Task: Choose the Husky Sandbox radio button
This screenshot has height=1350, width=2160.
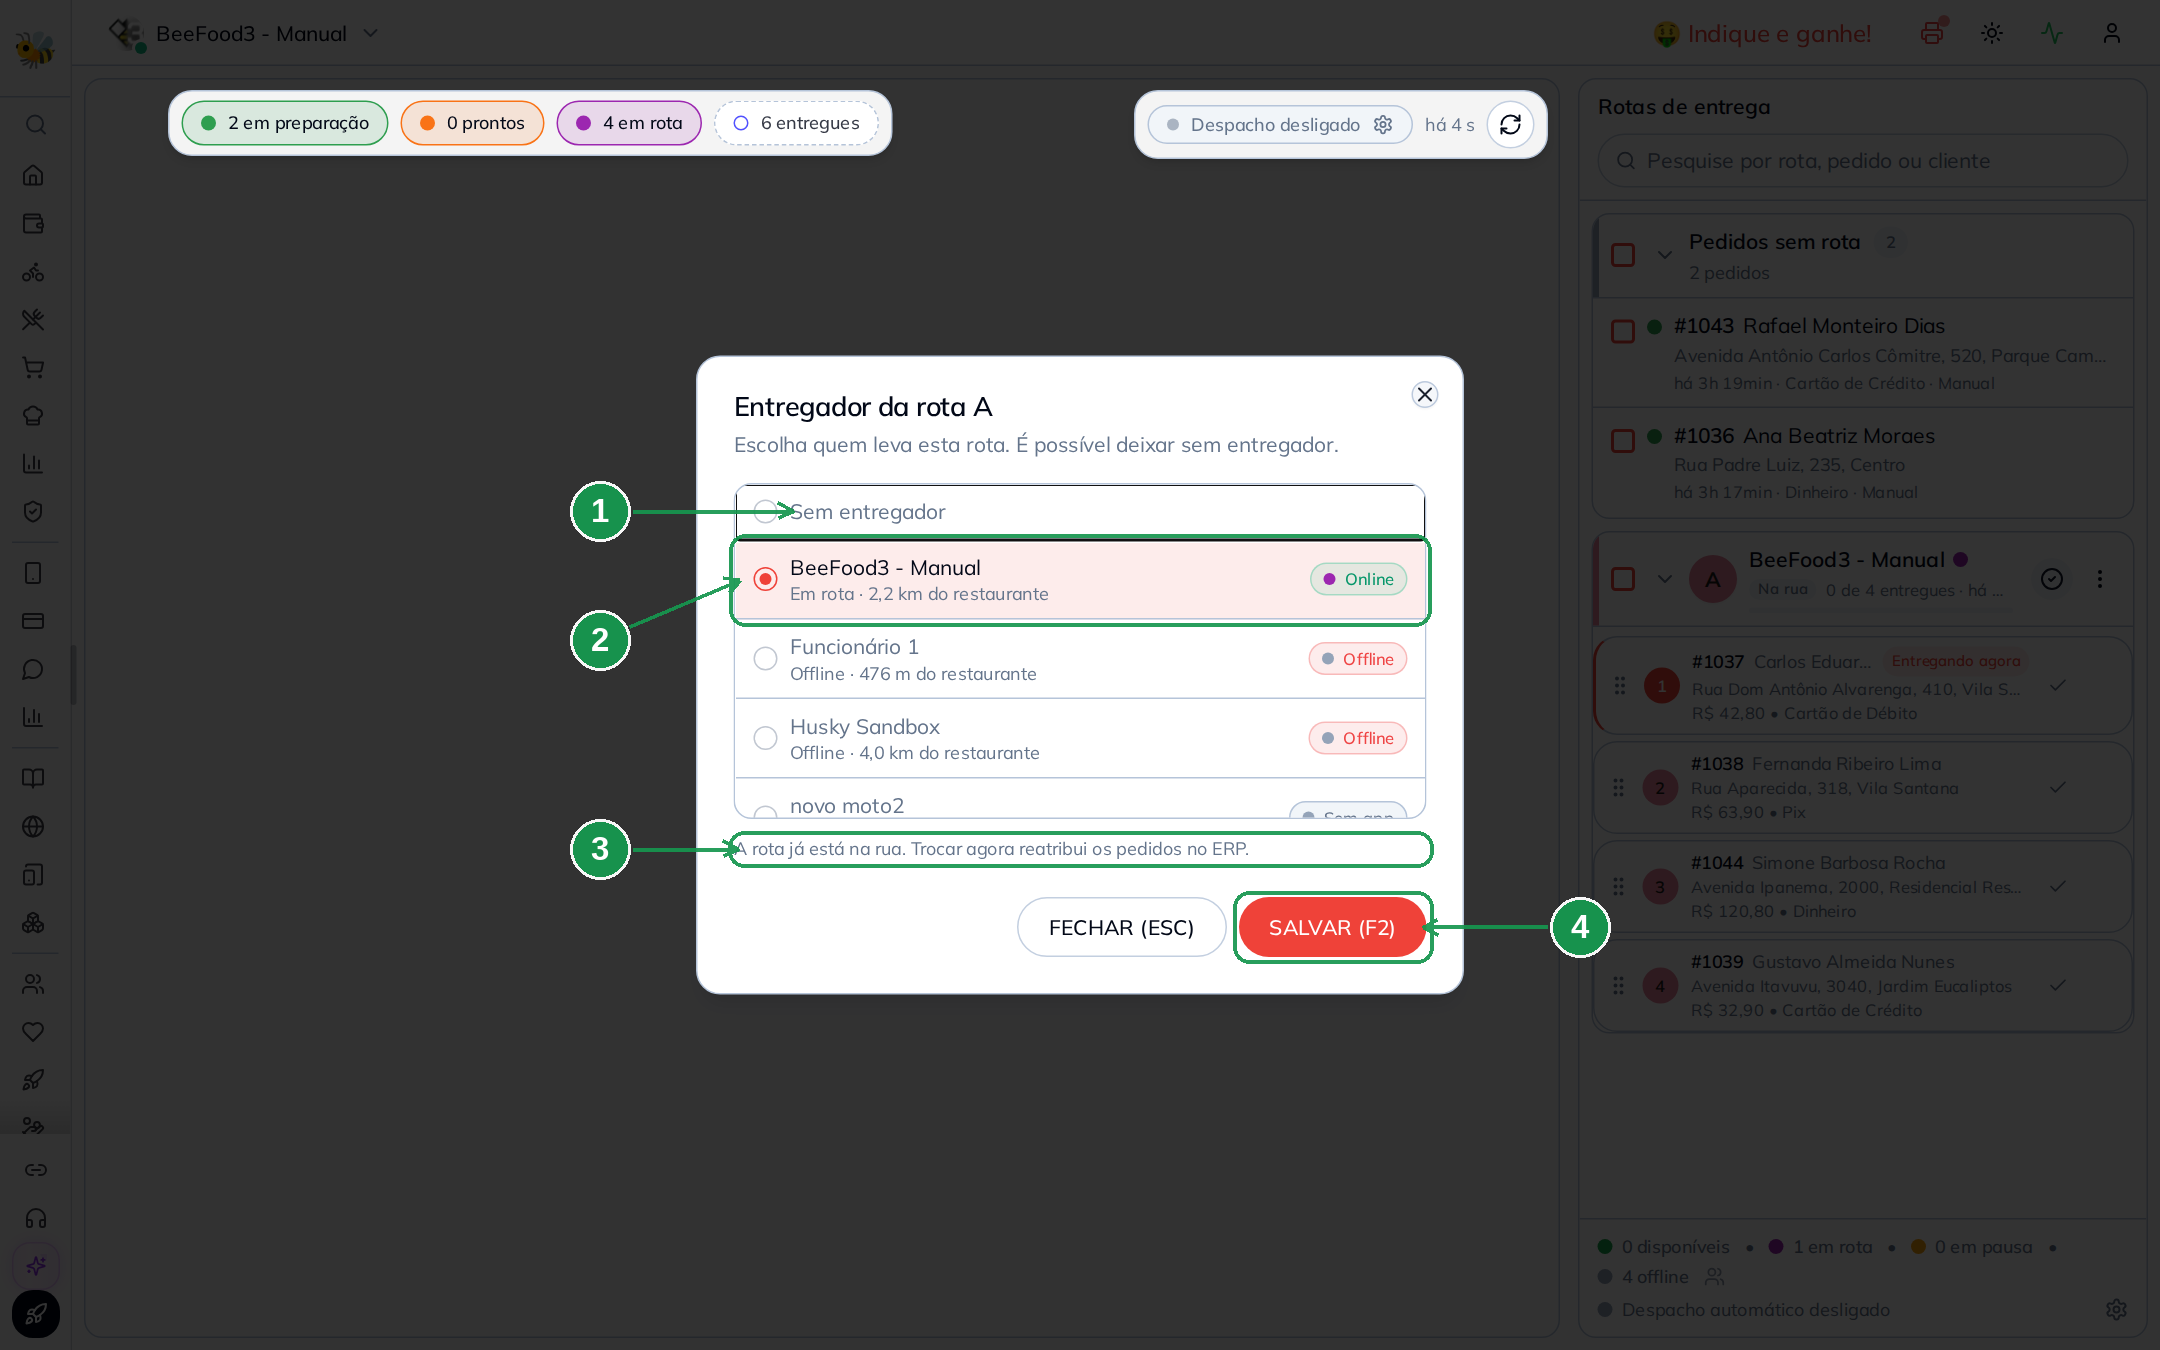Action: (x=765, y=738)
